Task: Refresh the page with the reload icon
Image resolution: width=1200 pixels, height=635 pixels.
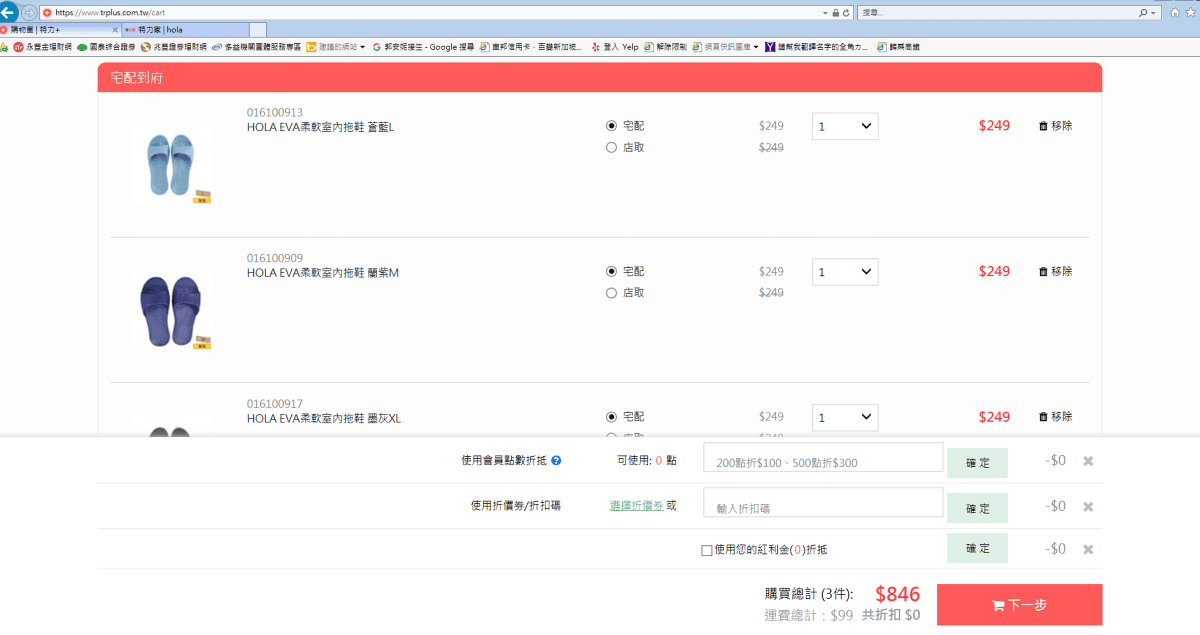Action: point(846,13)
